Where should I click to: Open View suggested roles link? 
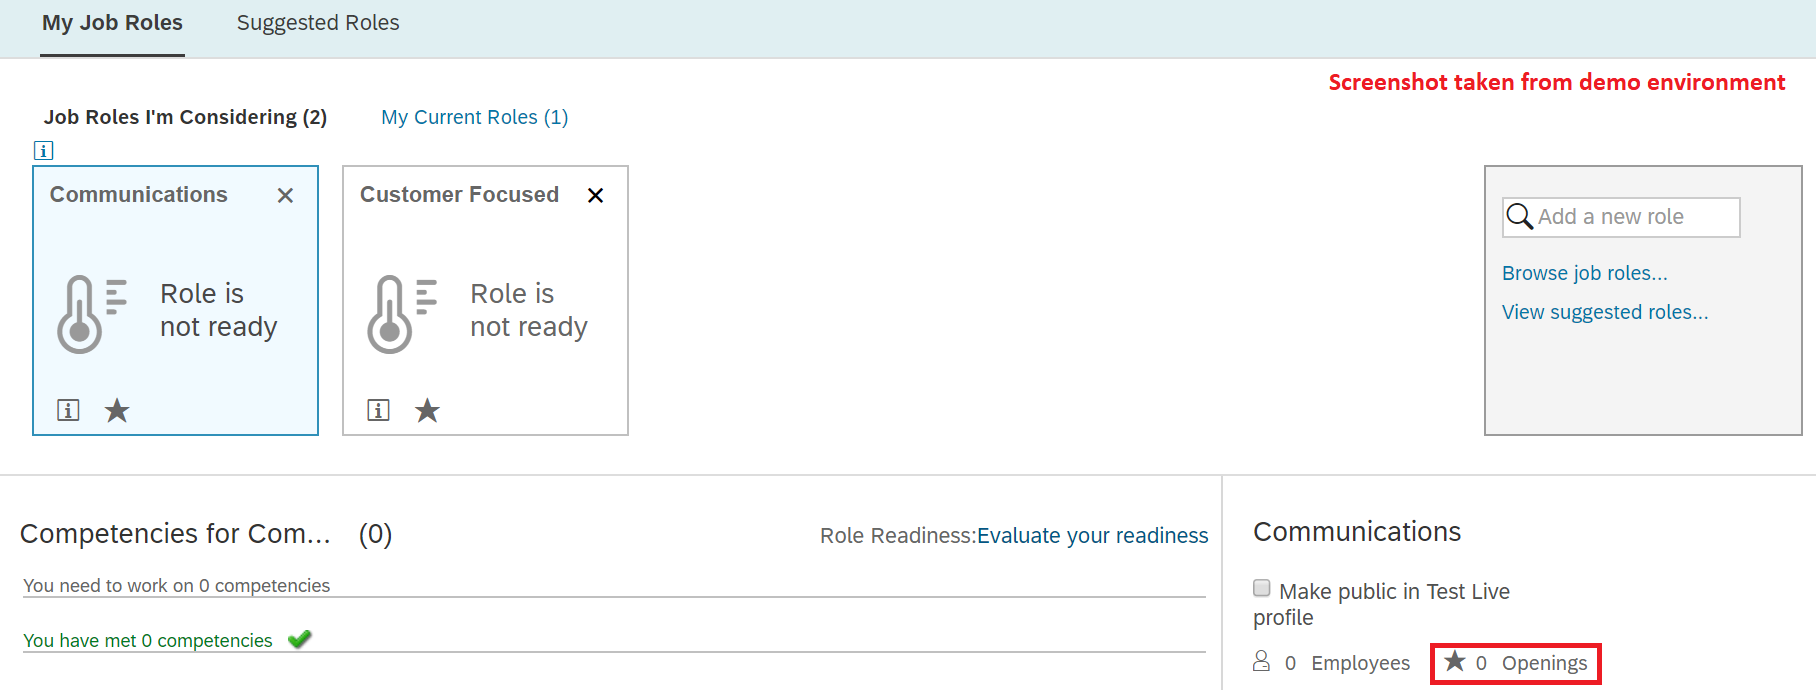tap(1605, 312)
